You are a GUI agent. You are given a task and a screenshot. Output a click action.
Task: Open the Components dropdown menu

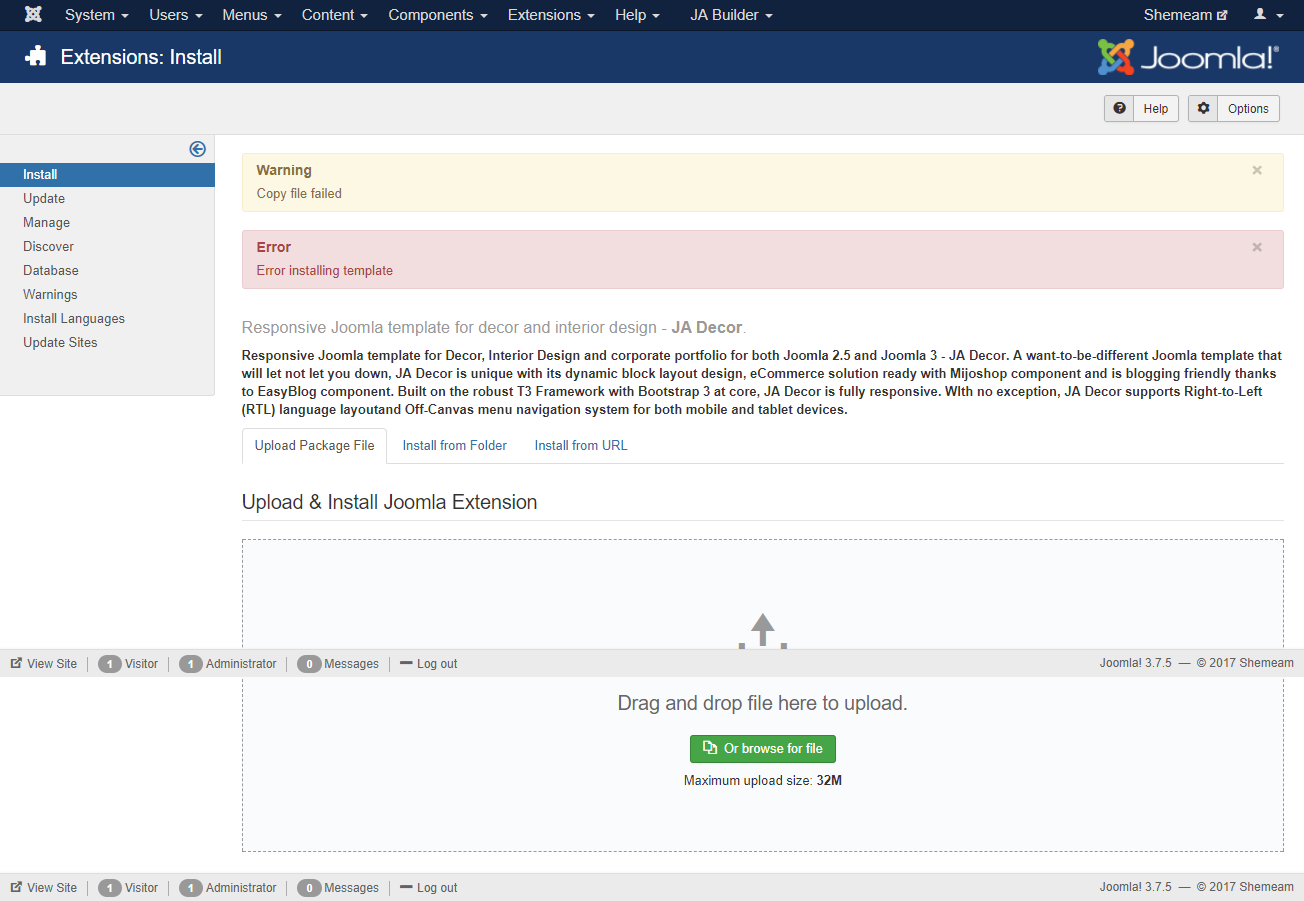point(438,15)
